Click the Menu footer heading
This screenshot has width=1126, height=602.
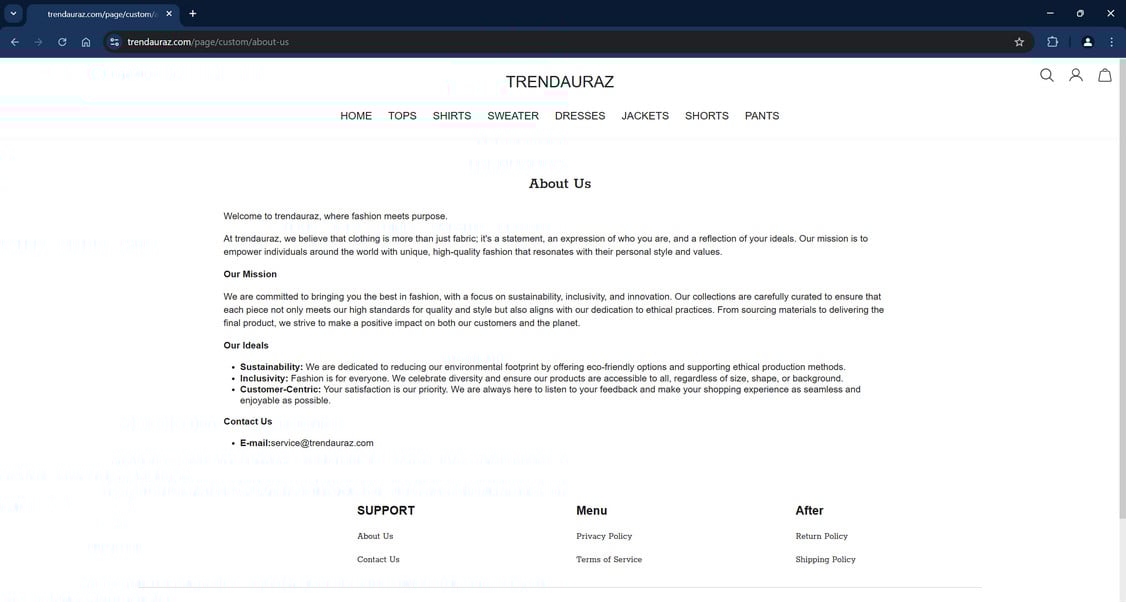[x=592, y=510]
